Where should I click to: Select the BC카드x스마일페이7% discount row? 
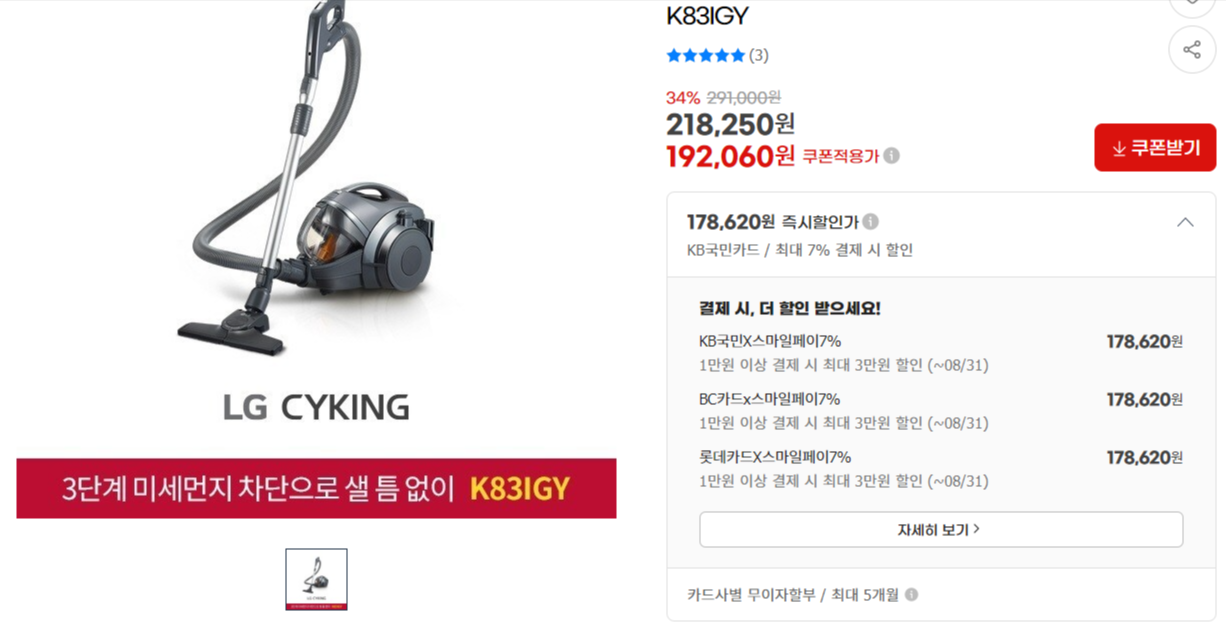pyautogui.click(x=941, y=411)
